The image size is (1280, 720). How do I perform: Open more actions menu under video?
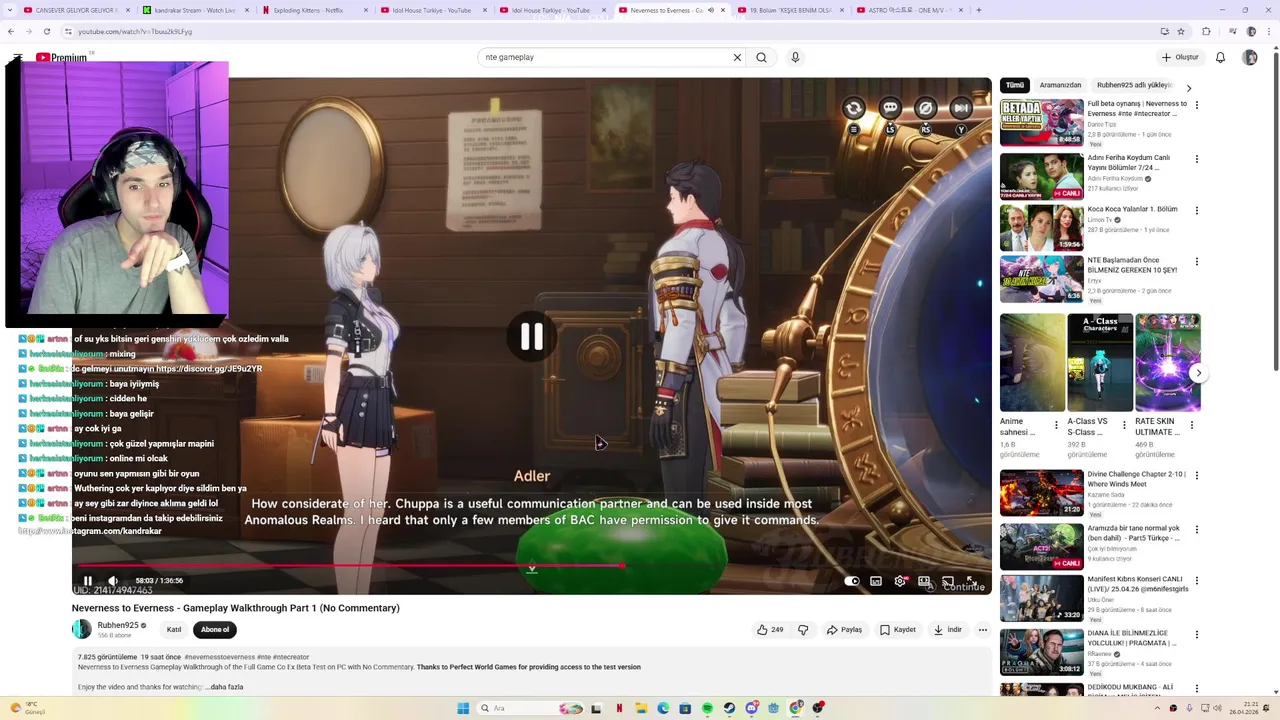coord(983,630)
